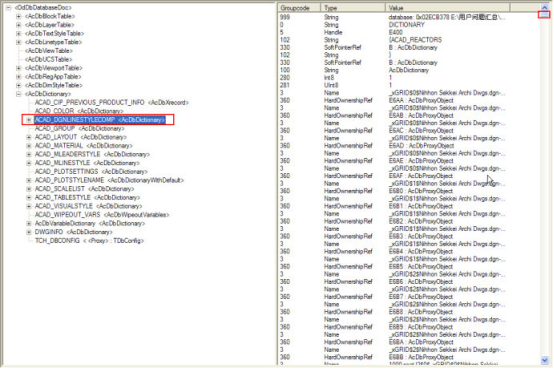Collapse the AcDbDictionary node
The image size is (554, 369).
click(x=18, y=94)
